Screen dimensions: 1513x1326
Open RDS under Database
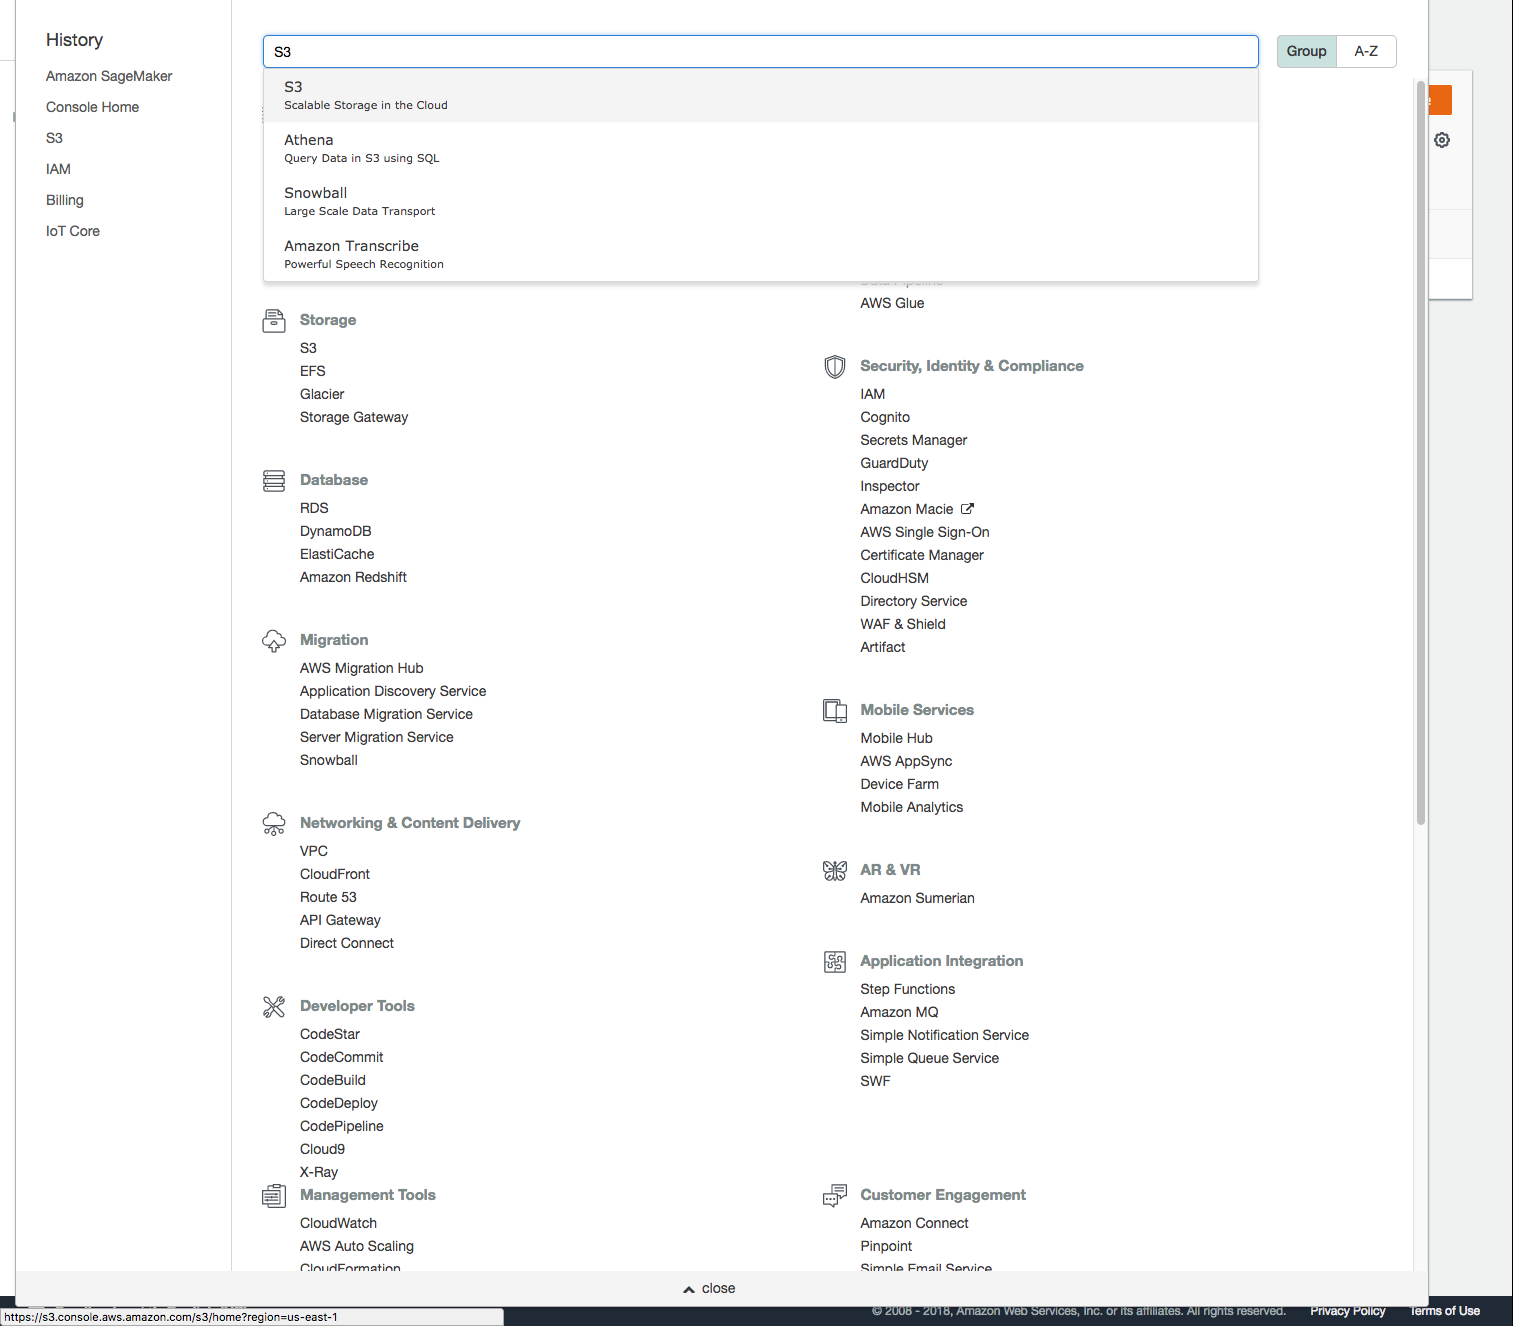tap(314, 508)
